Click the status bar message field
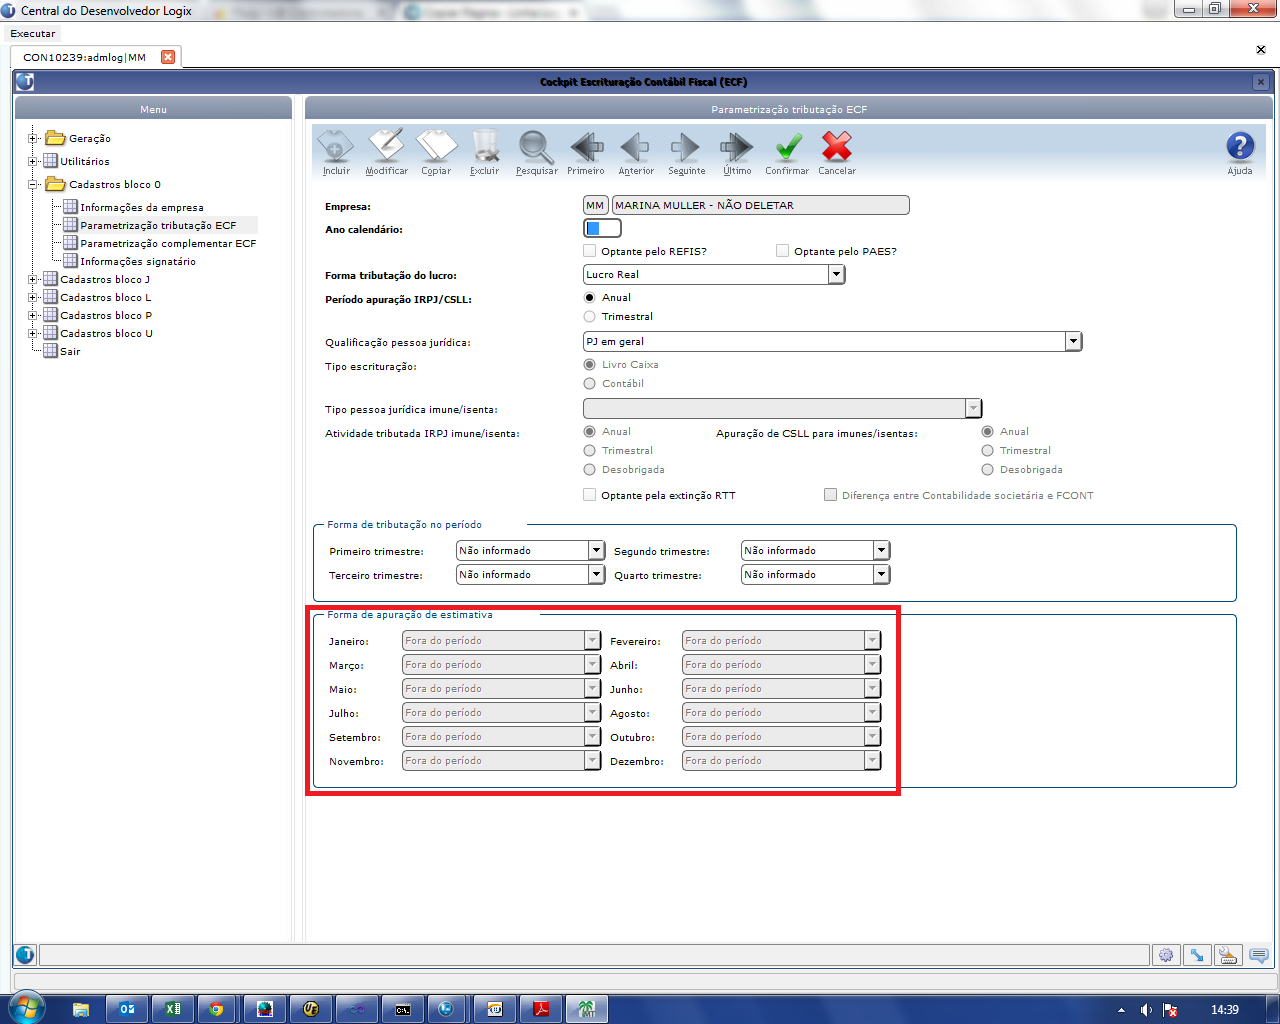Image resolution: width=1280 pixels, height=1024 pixels. pos(594,955)
